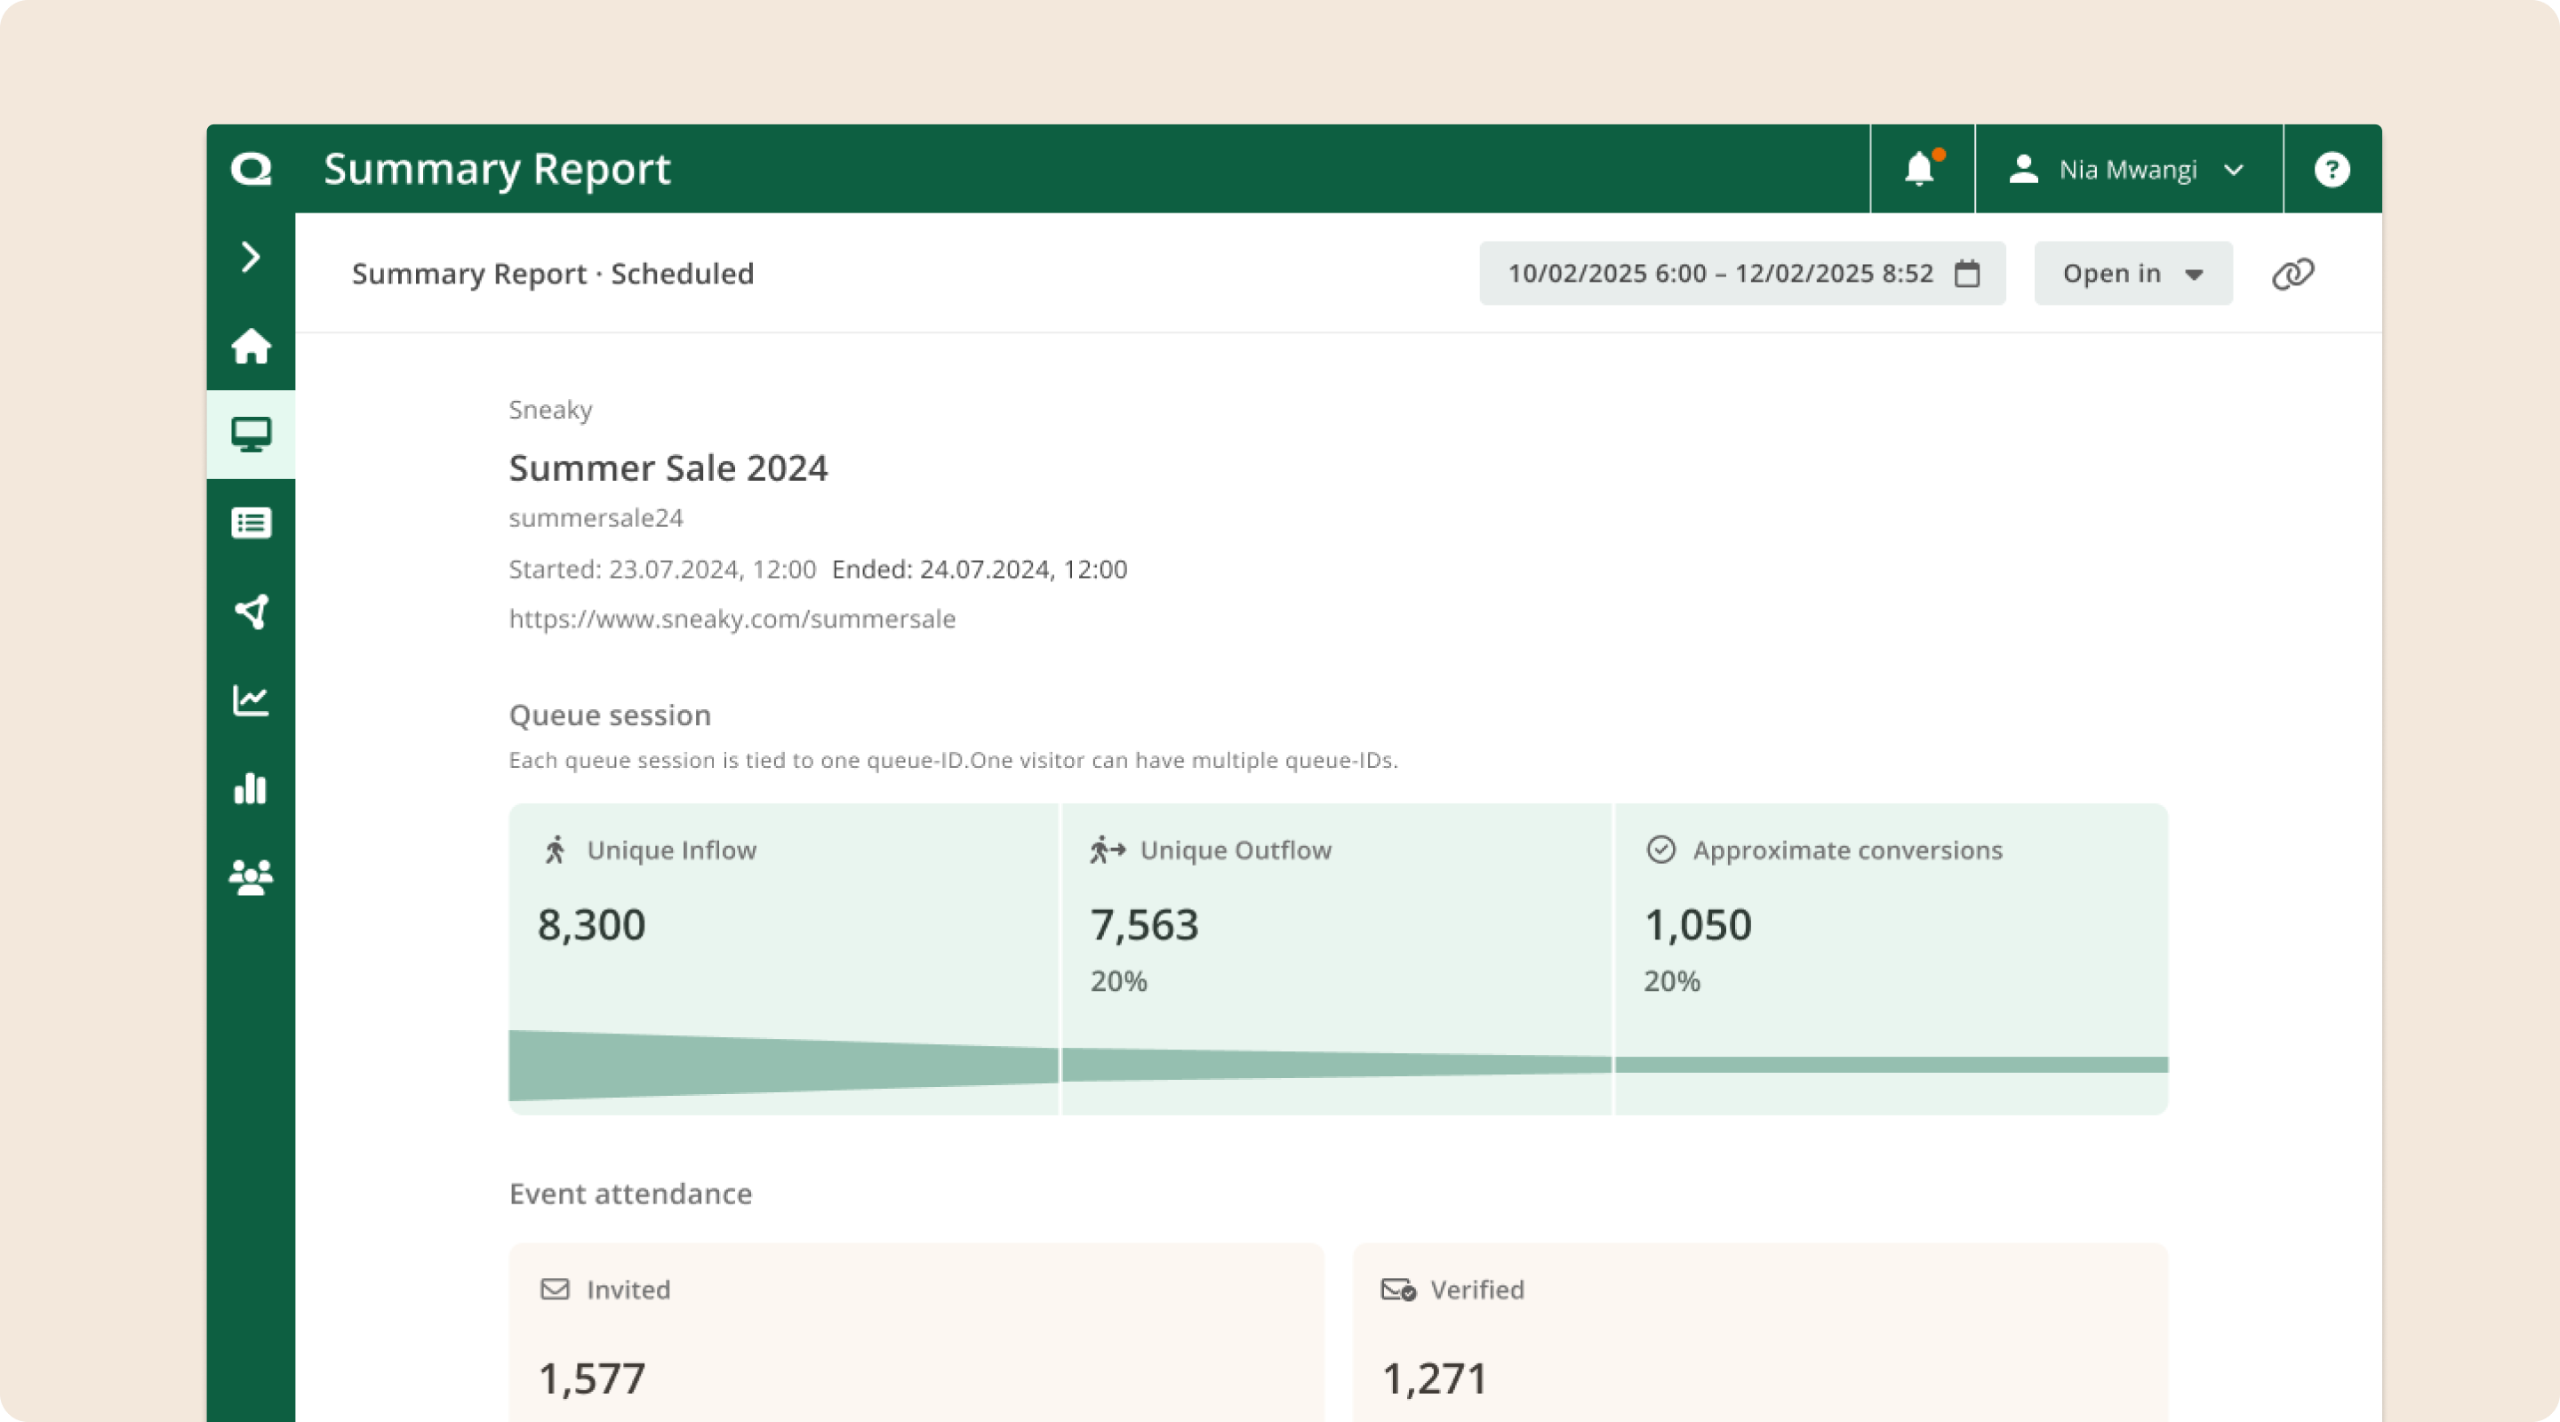
Task: Go to the Home sidebar icon
Action: 251,346
